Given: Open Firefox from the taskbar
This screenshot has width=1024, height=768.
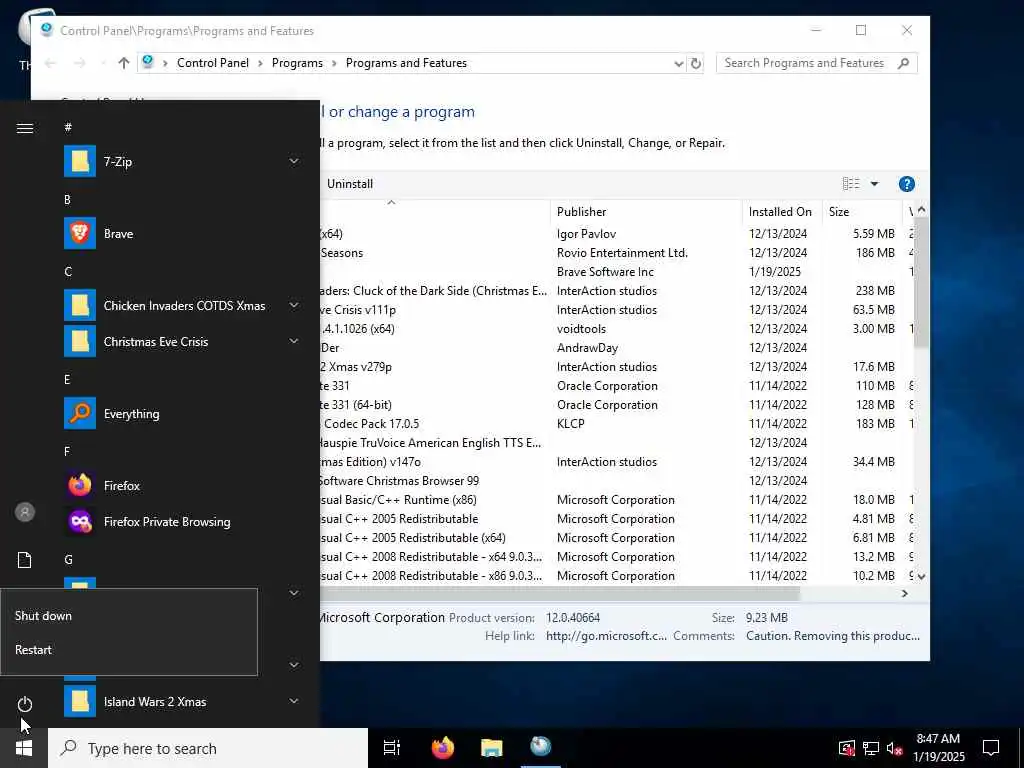Looking at the screenshot, I should [443, 748].
